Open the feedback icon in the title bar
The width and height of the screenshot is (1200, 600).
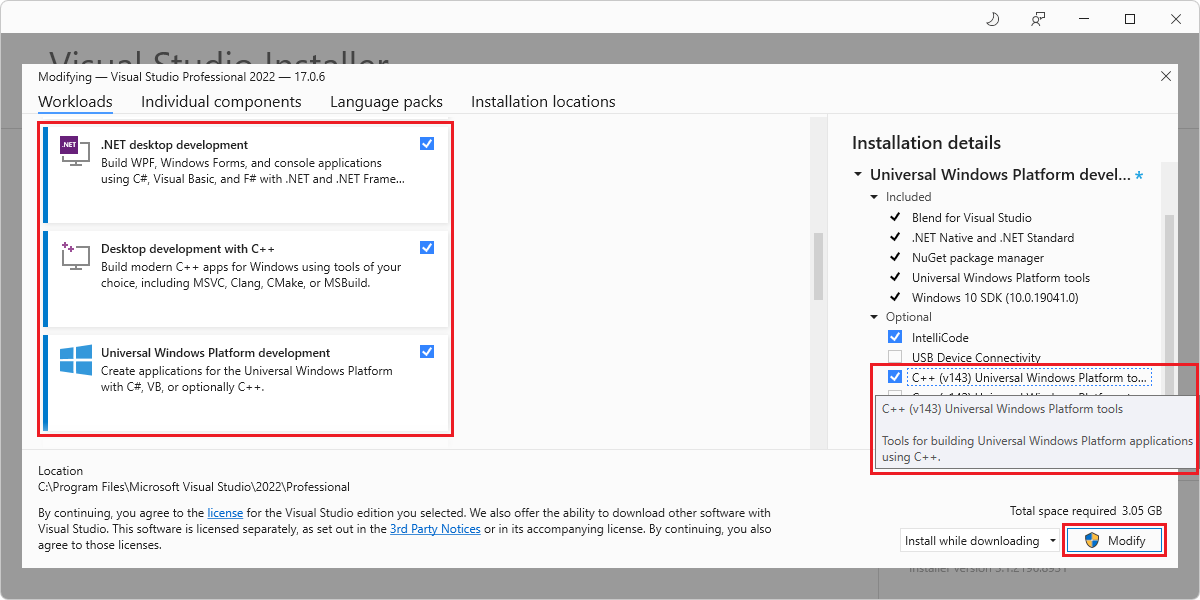coord(1037,19)
